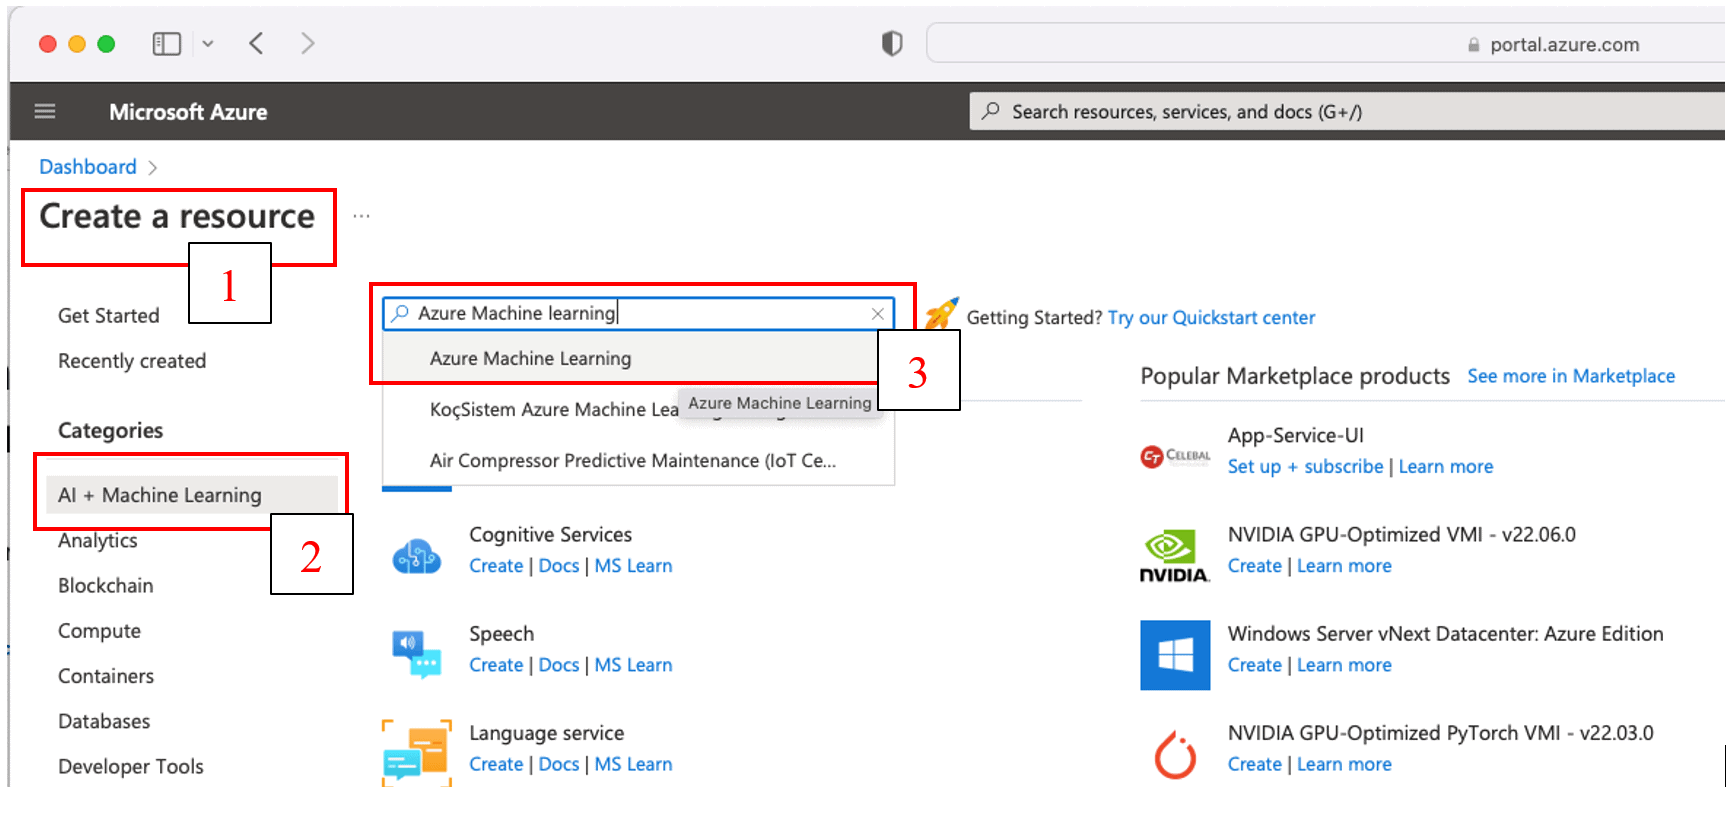
Task: Click Create under Cognitive Services
Action: (x=496, y=566)
